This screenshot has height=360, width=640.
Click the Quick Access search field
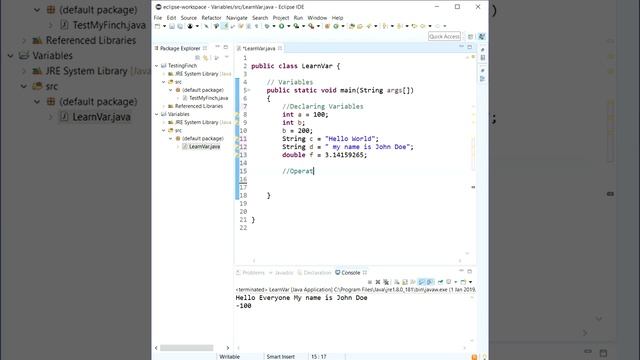(x=444, y=36)
